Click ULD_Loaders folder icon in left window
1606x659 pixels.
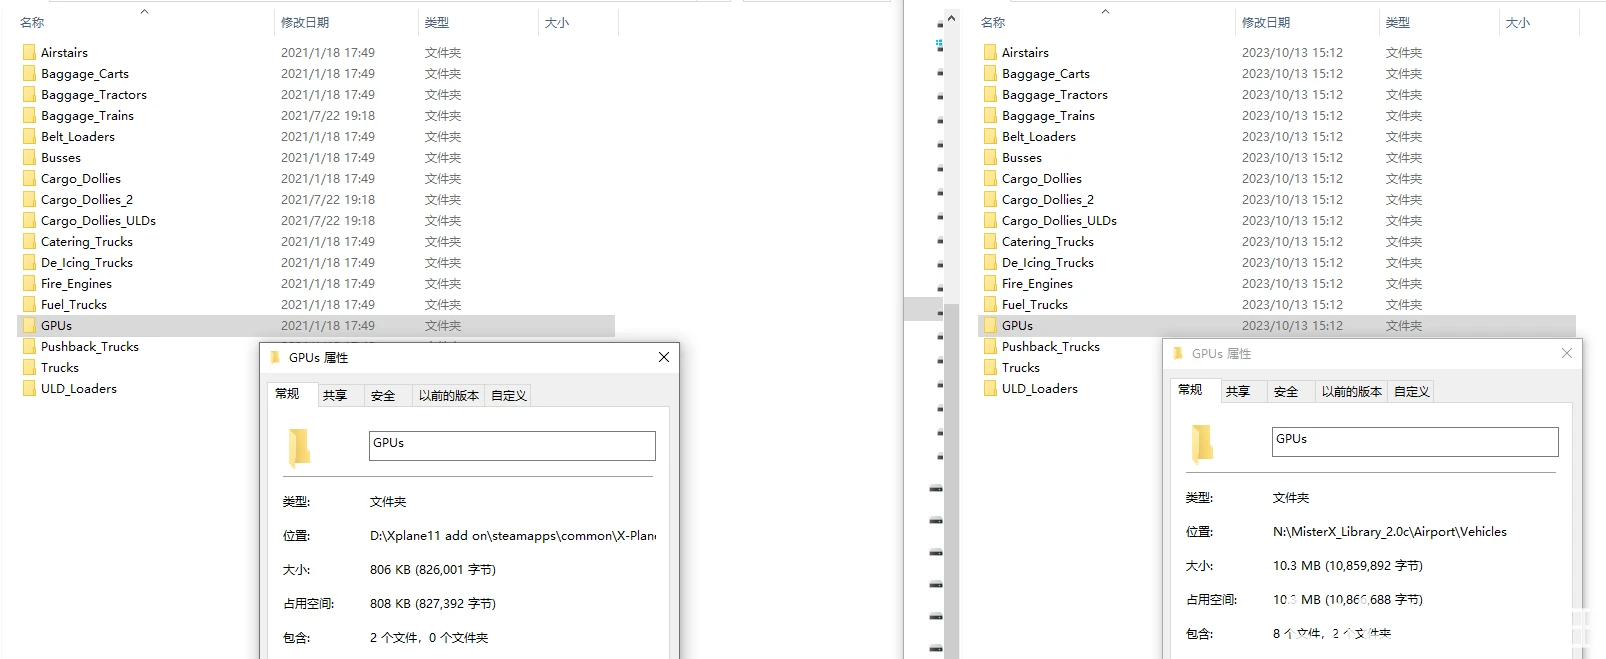(29, 388)
